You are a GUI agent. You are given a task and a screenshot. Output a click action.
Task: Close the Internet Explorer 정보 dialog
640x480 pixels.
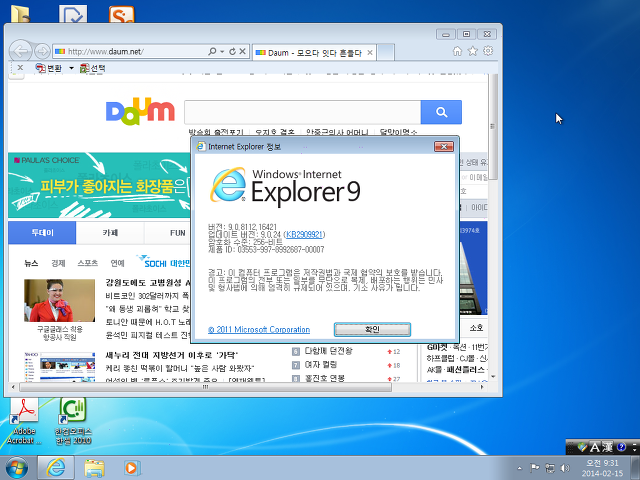444,147
